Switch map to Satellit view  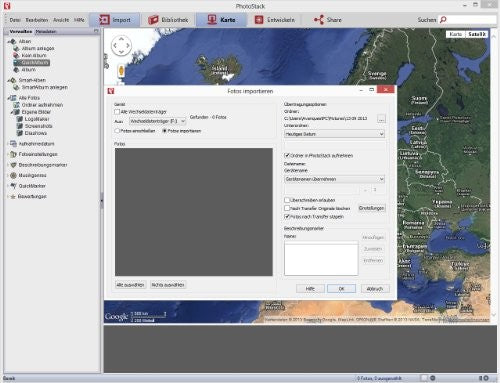point(476,34)
